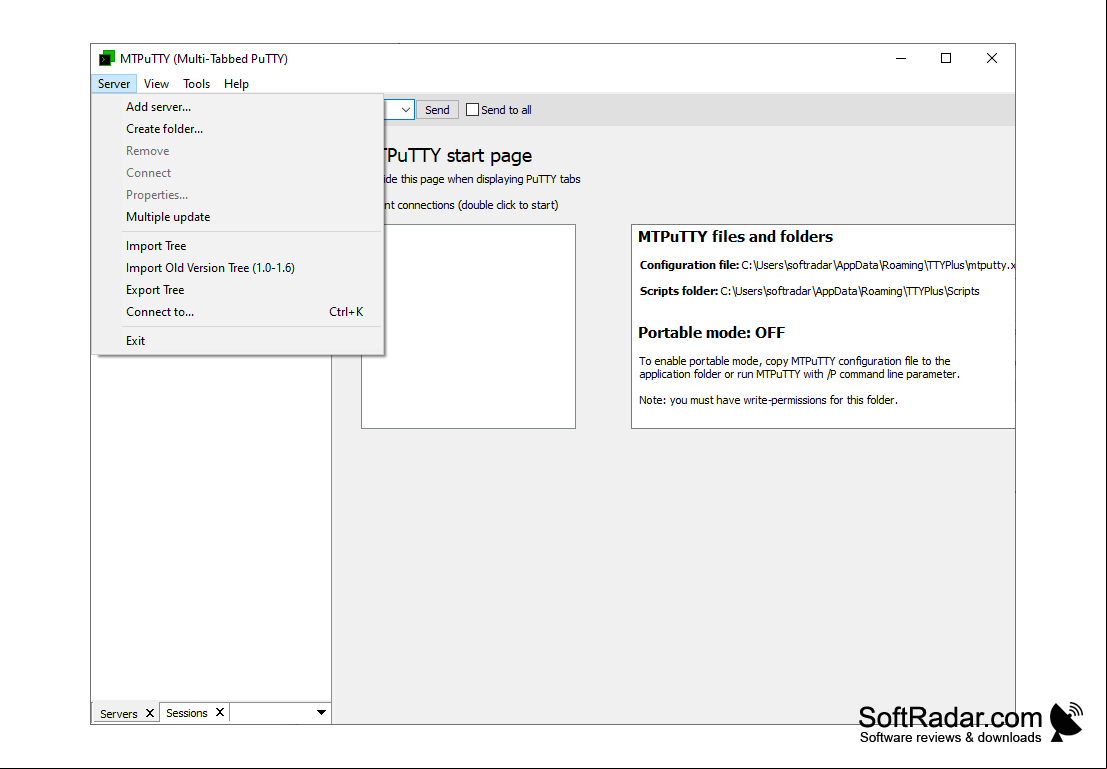Maximize the MTPuTTY window
The image size is (1107, 769).
(x=946, y=59)
